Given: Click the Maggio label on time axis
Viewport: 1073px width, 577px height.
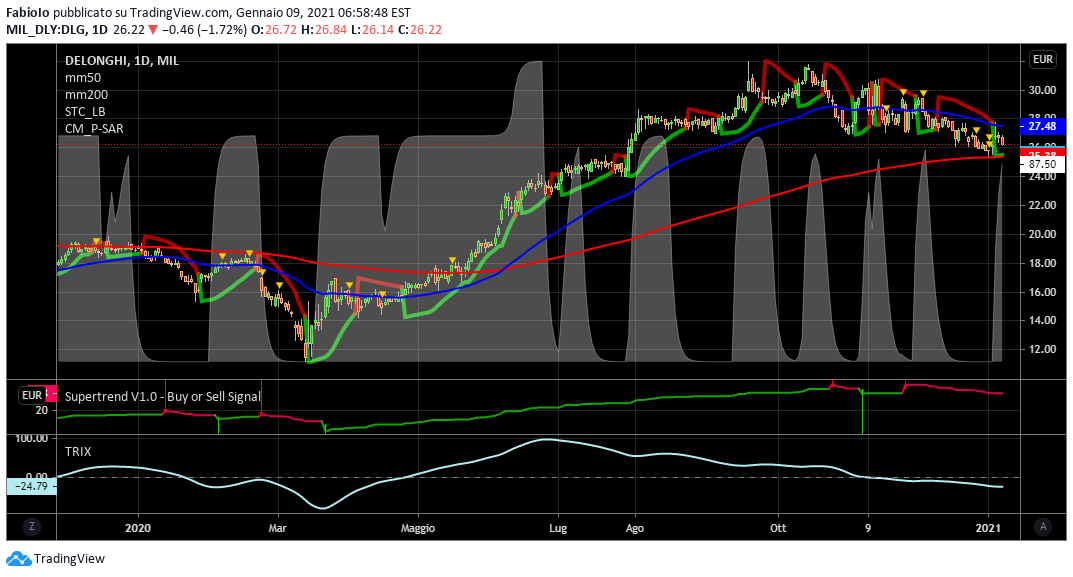Looking at the screenshot, I should pyautogui.click(x=418, y=526).
